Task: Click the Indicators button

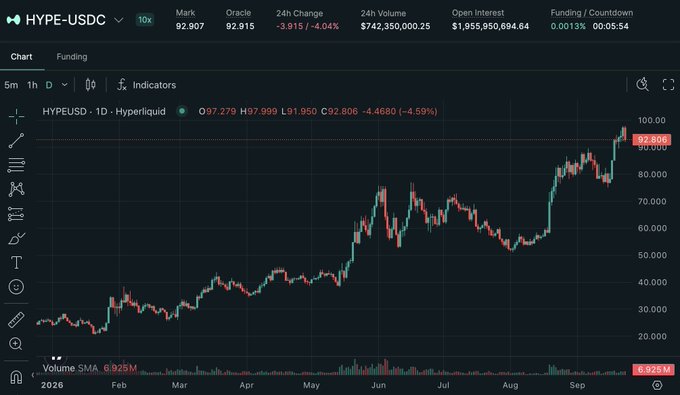Action: pyautogui.click(x=146, y=85)
